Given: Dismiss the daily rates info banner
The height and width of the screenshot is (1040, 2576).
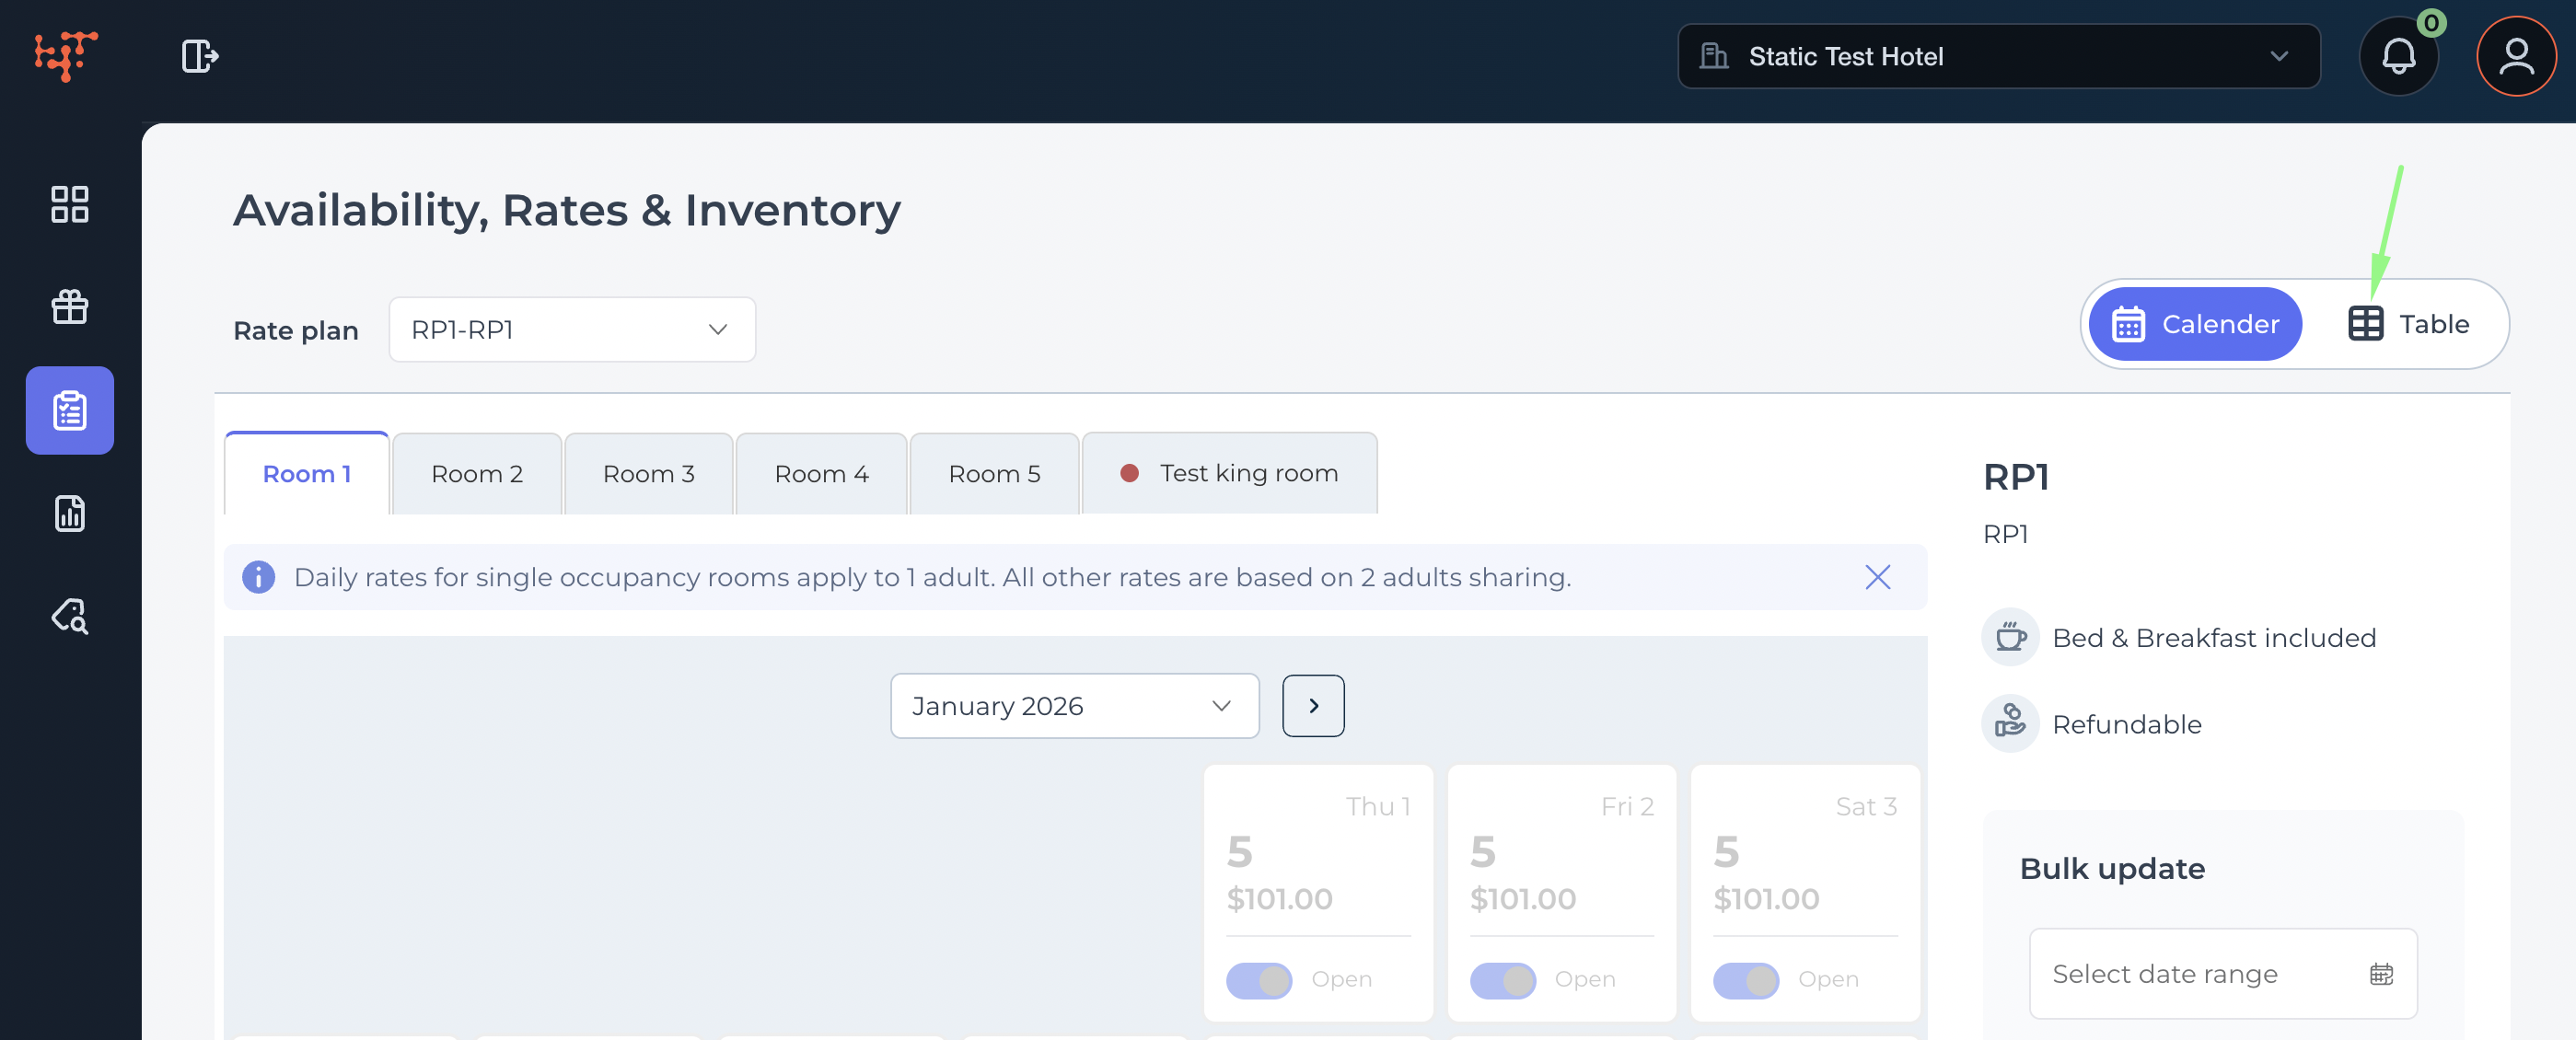Looking at the screenshot, I should coord(1876,576).
